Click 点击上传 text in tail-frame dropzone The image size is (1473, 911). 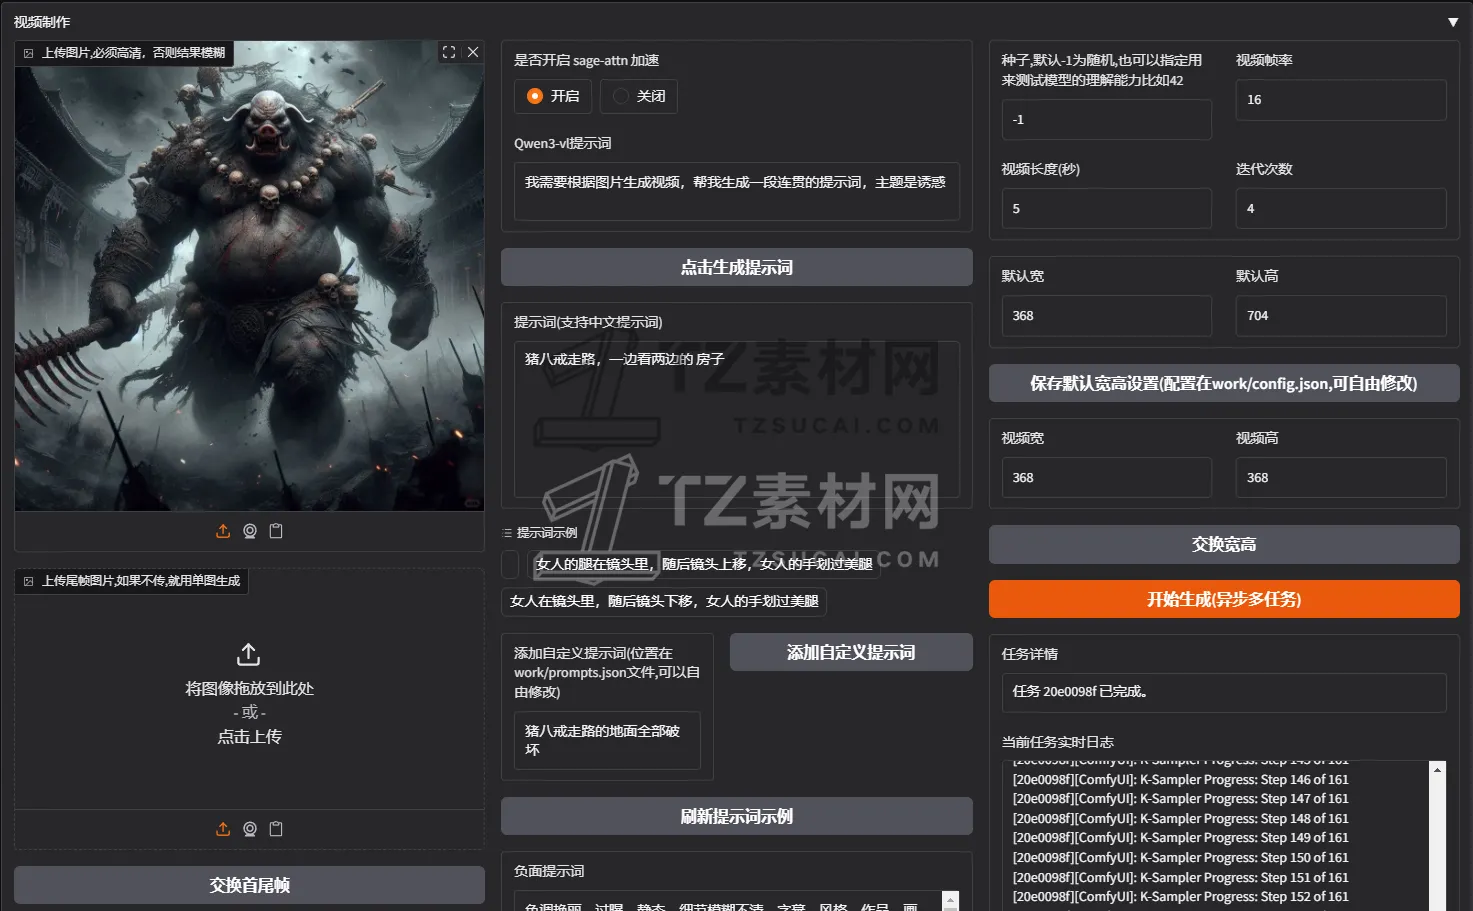pos(249,736)
